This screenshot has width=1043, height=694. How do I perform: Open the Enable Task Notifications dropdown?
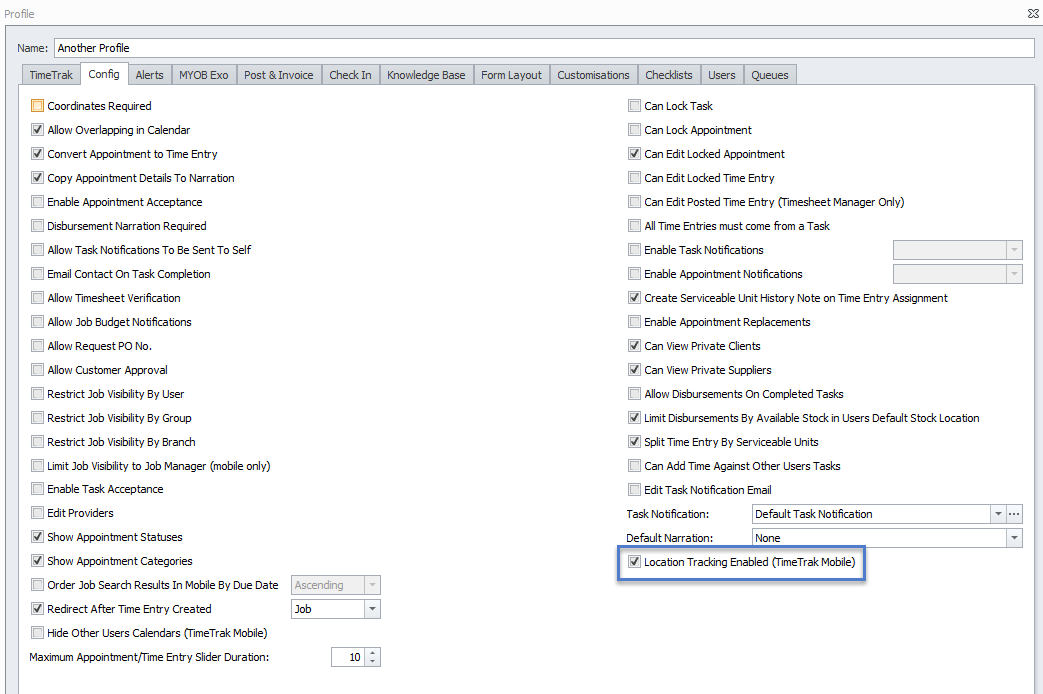tap(1015, 250)
